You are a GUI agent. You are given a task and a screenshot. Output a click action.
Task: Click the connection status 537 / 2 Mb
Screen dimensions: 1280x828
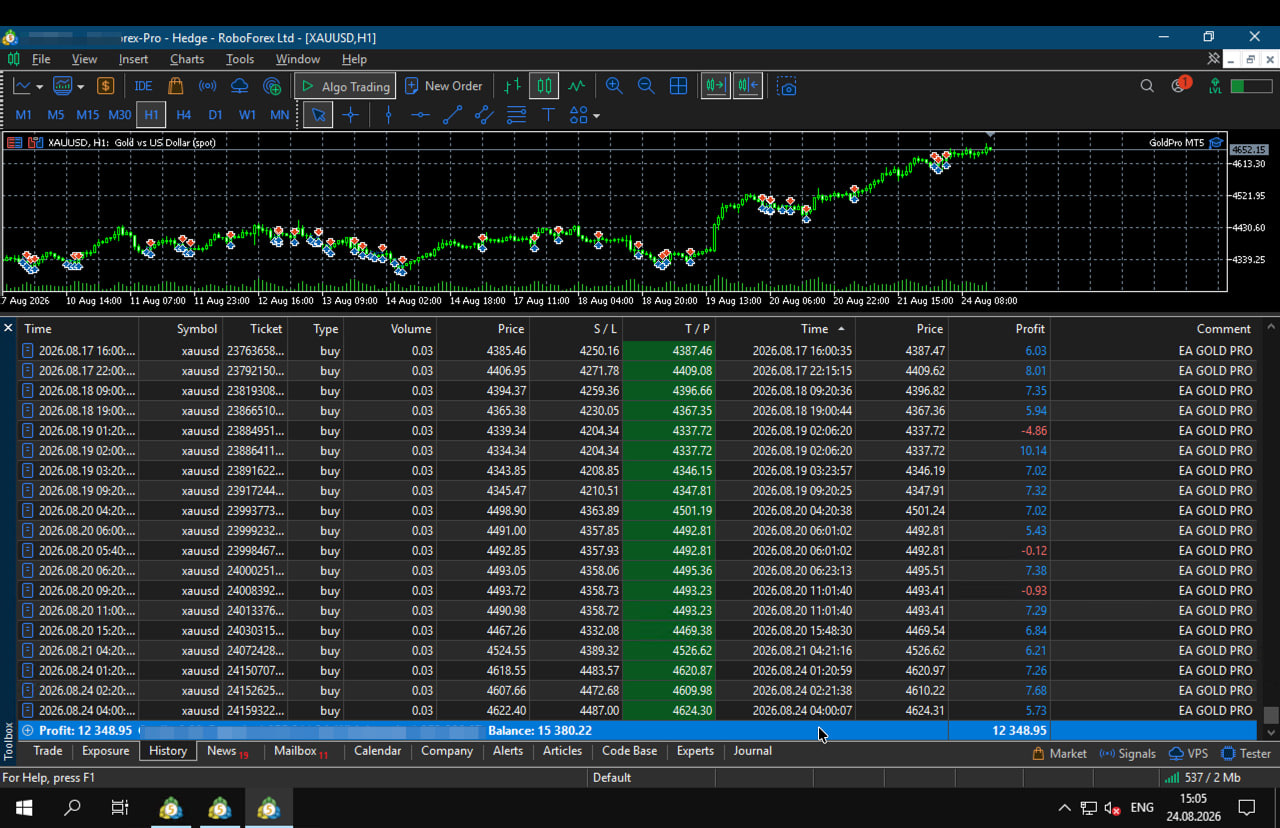(1204, 777)
